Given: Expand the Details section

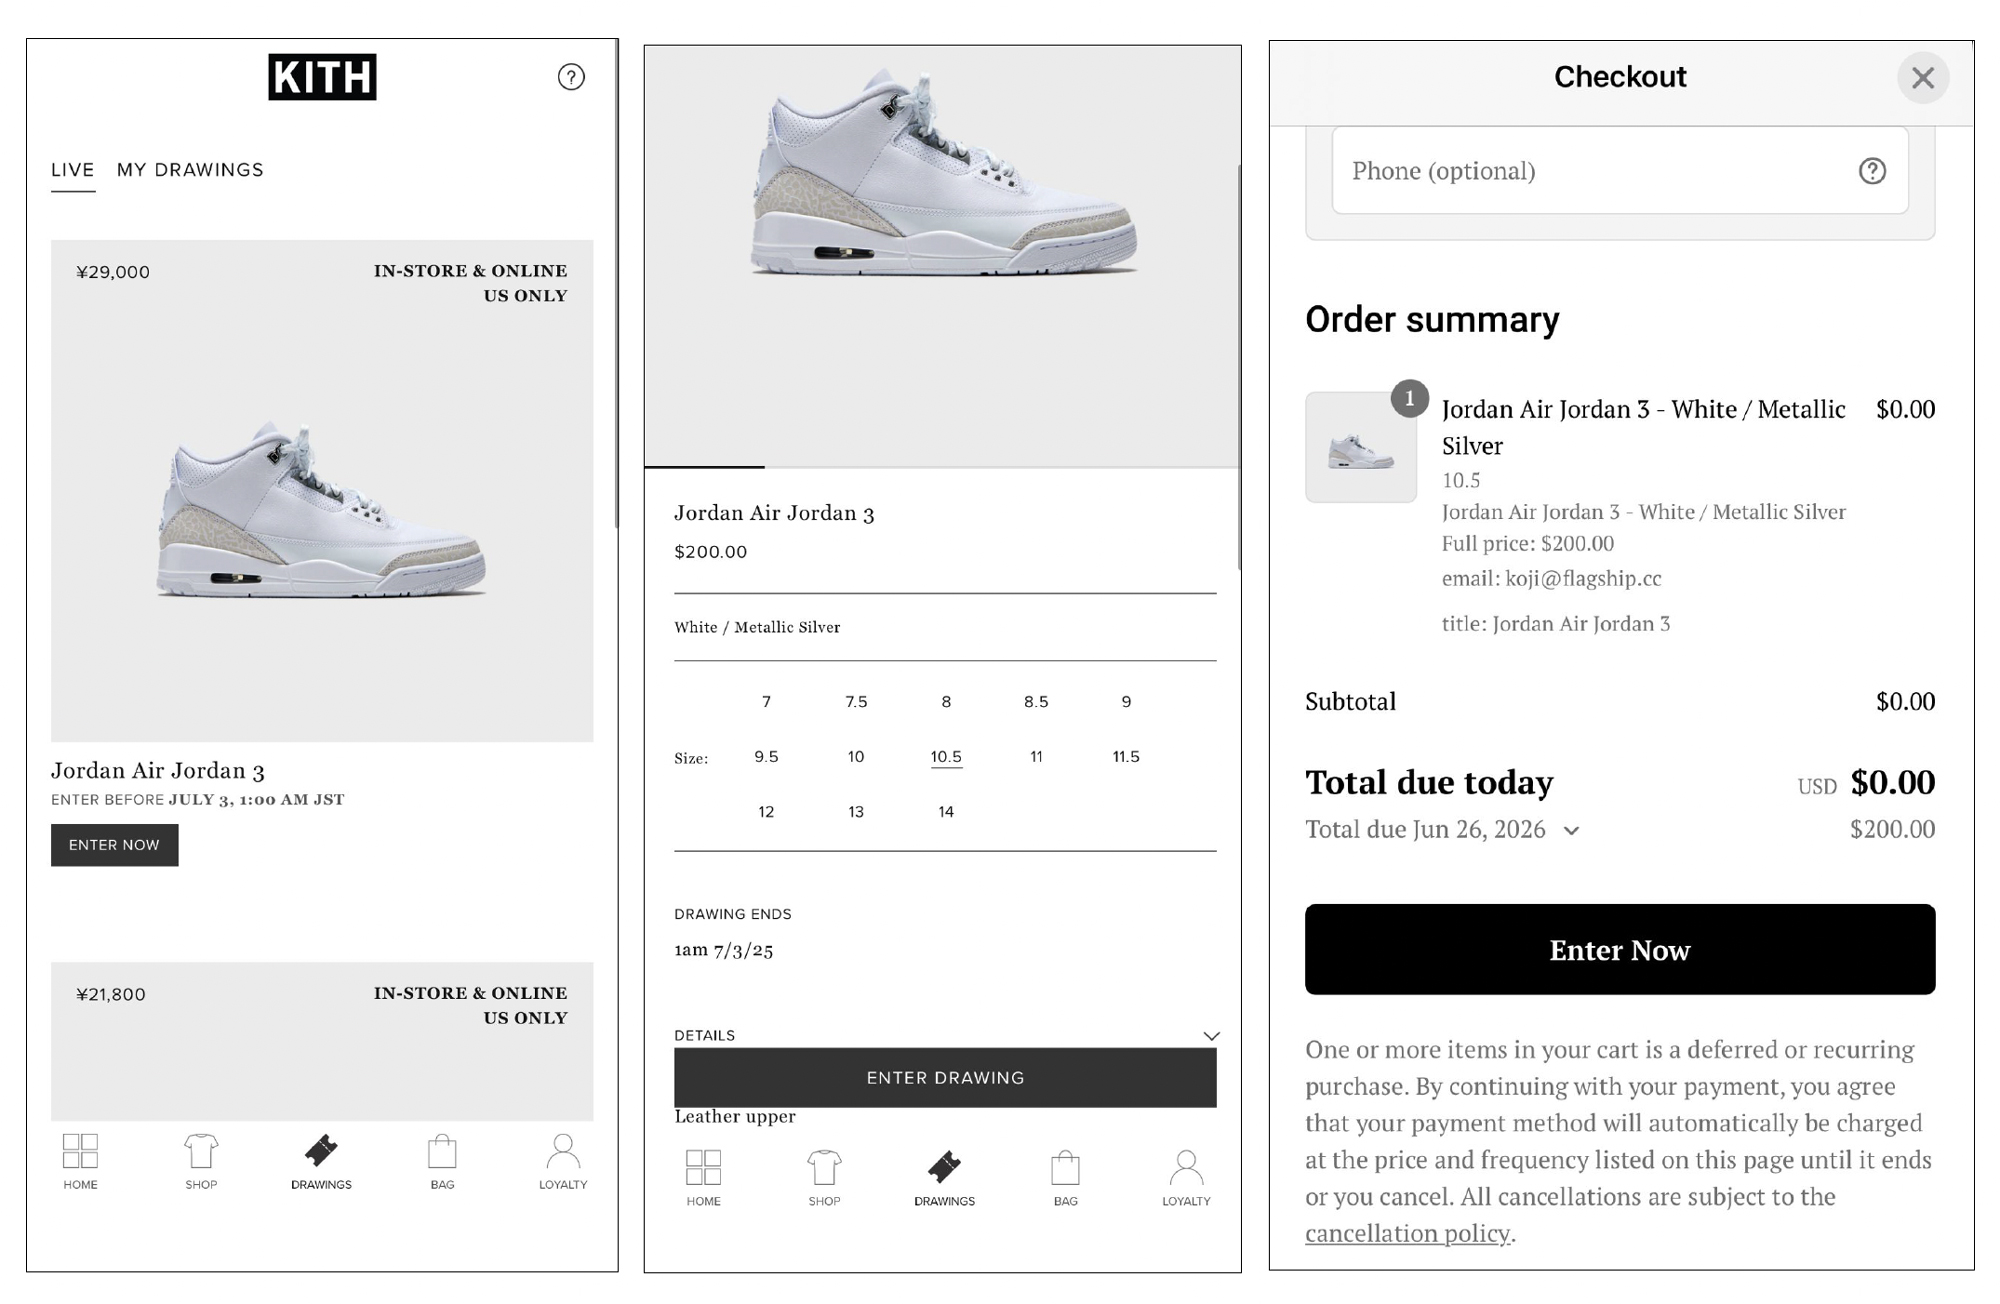Looking at the screenshot, I should pos(1211,1036).
